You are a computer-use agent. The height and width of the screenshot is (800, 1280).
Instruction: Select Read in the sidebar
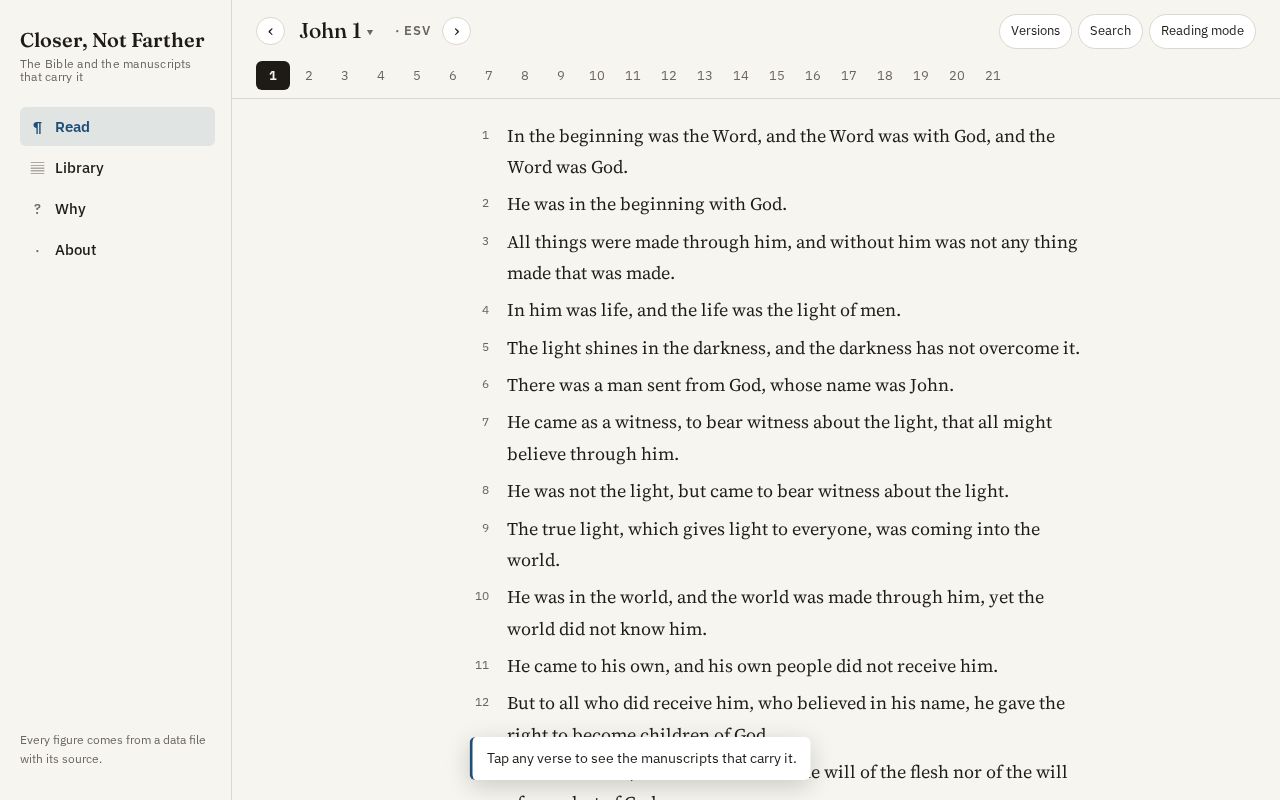coord(117,127)
